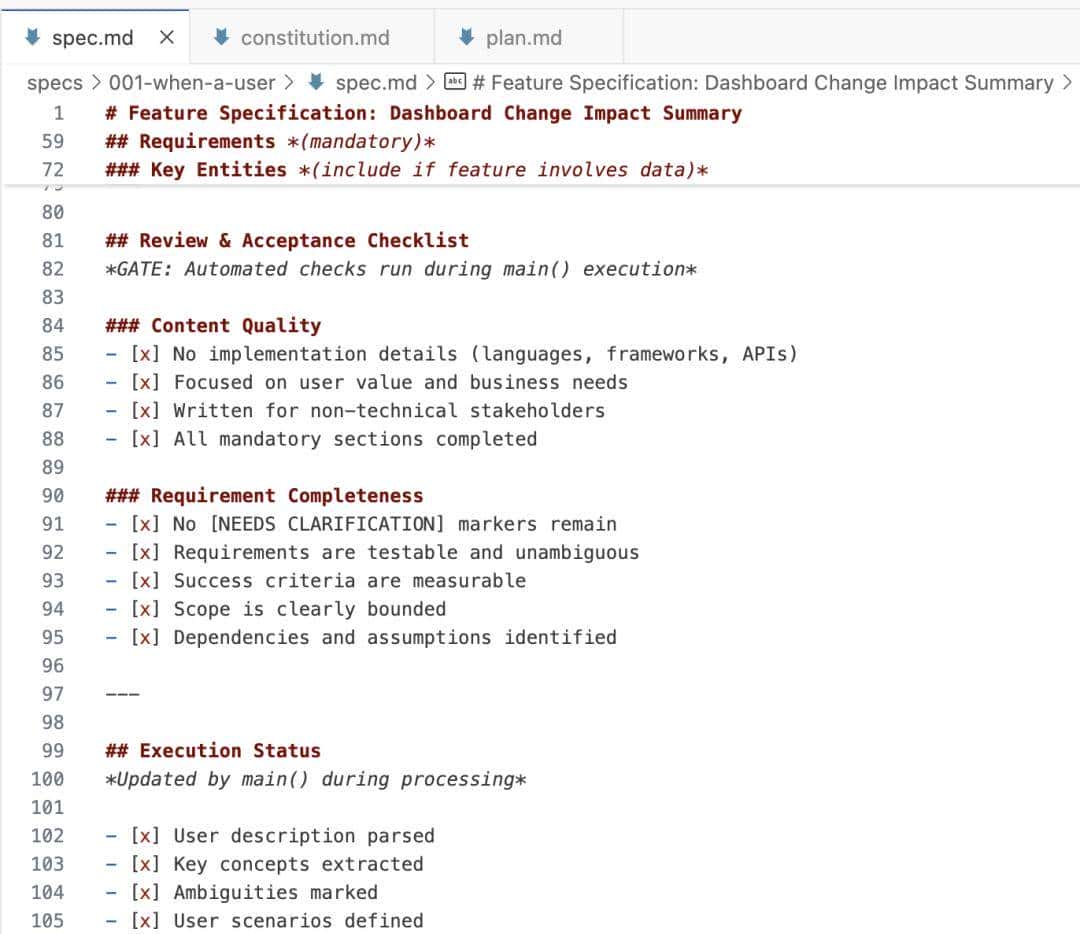The width and height of the screenshot is (1080, 934).
Task: Close the spec.md tab
Action: 167,38
